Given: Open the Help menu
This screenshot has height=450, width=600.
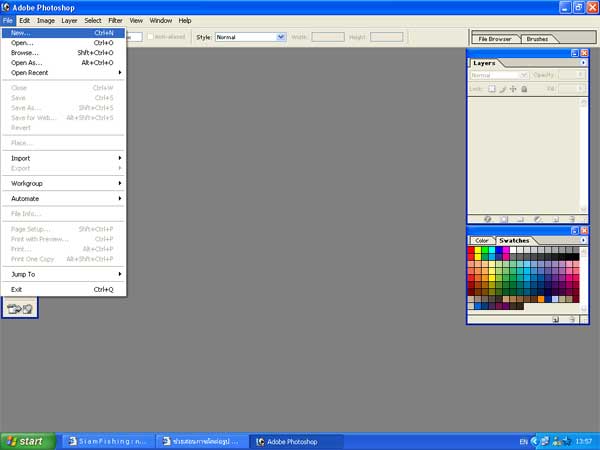Looking at the screenshot, I should [185, 21].
